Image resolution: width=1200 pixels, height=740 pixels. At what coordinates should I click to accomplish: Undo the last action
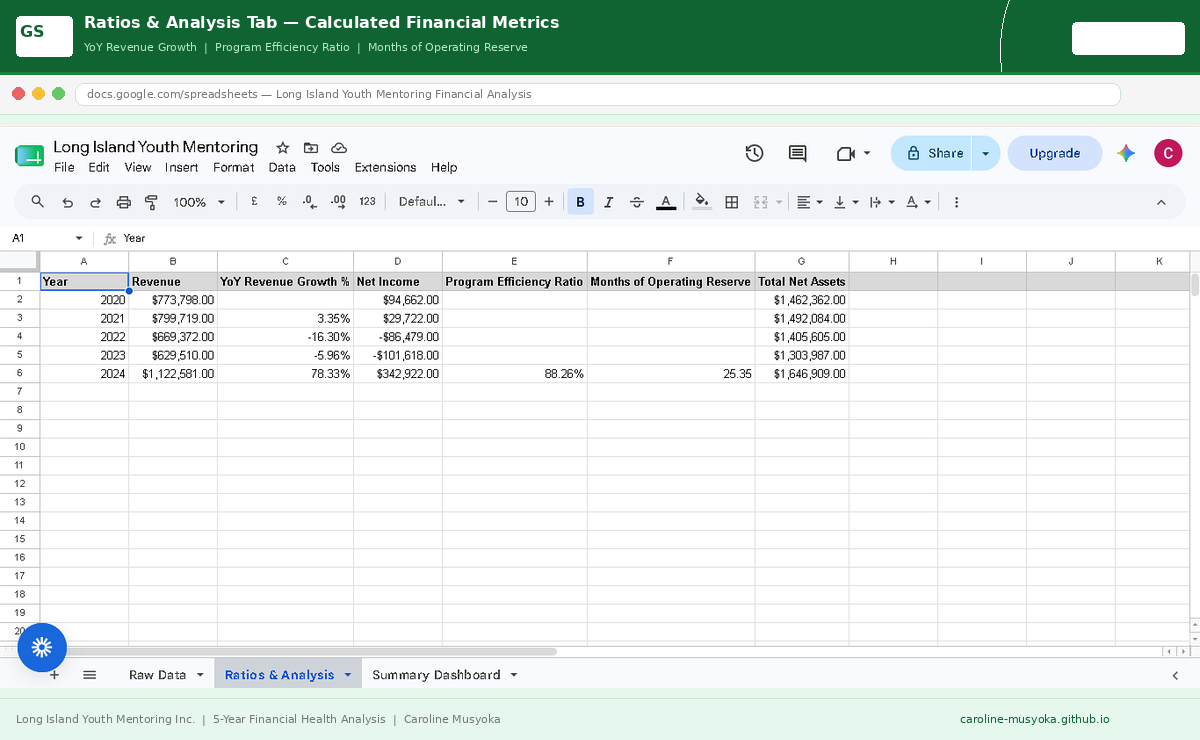click(x=67, y=202)
